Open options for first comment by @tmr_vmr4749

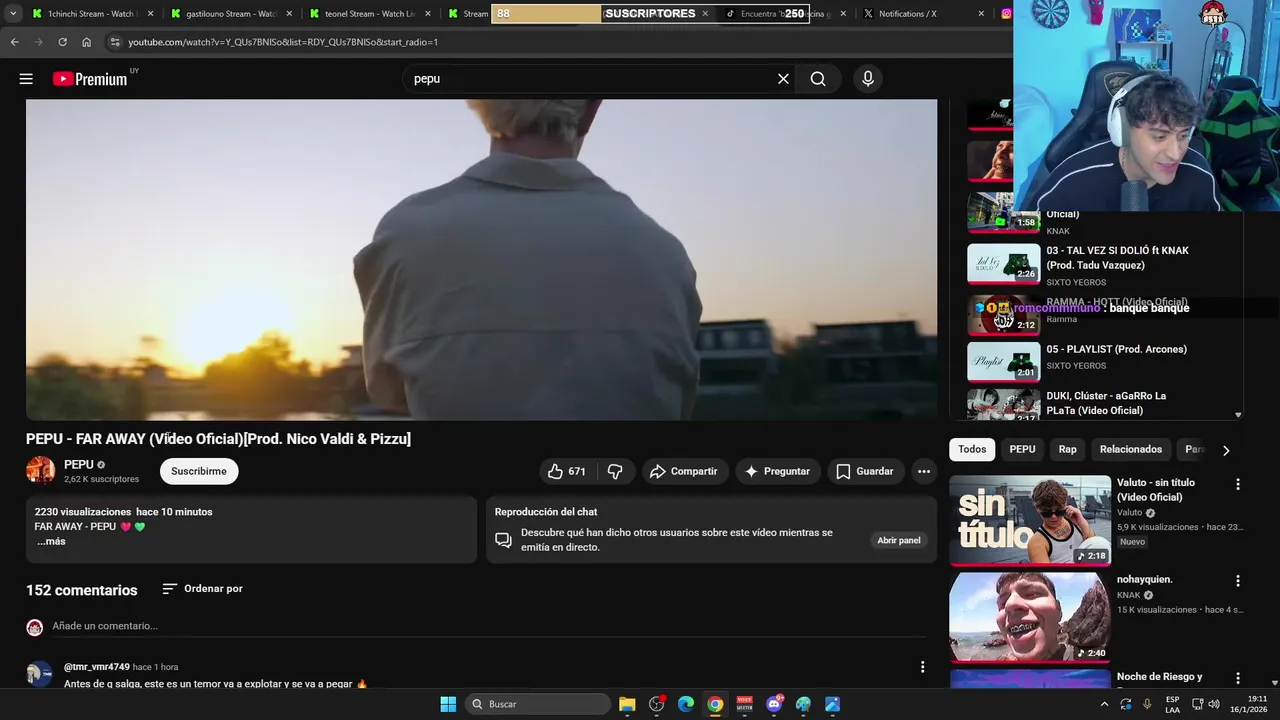922,667
